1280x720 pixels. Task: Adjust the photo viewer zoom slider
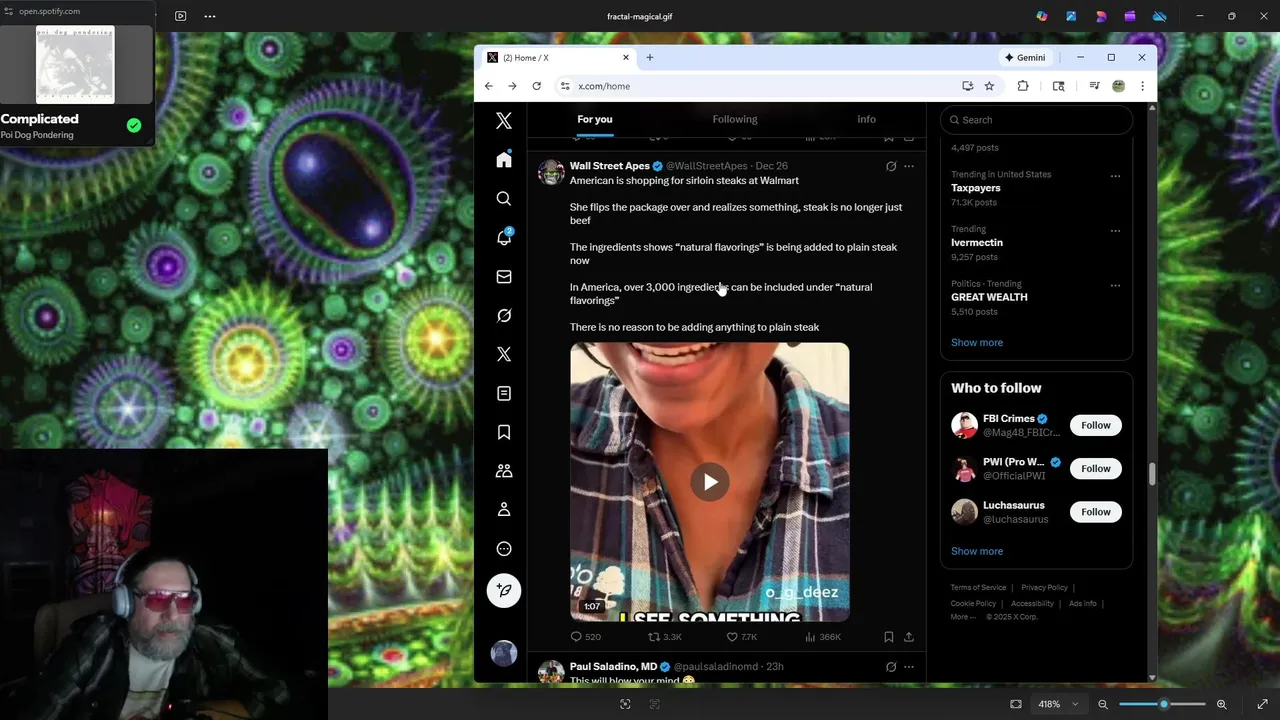coord(1163,704)
